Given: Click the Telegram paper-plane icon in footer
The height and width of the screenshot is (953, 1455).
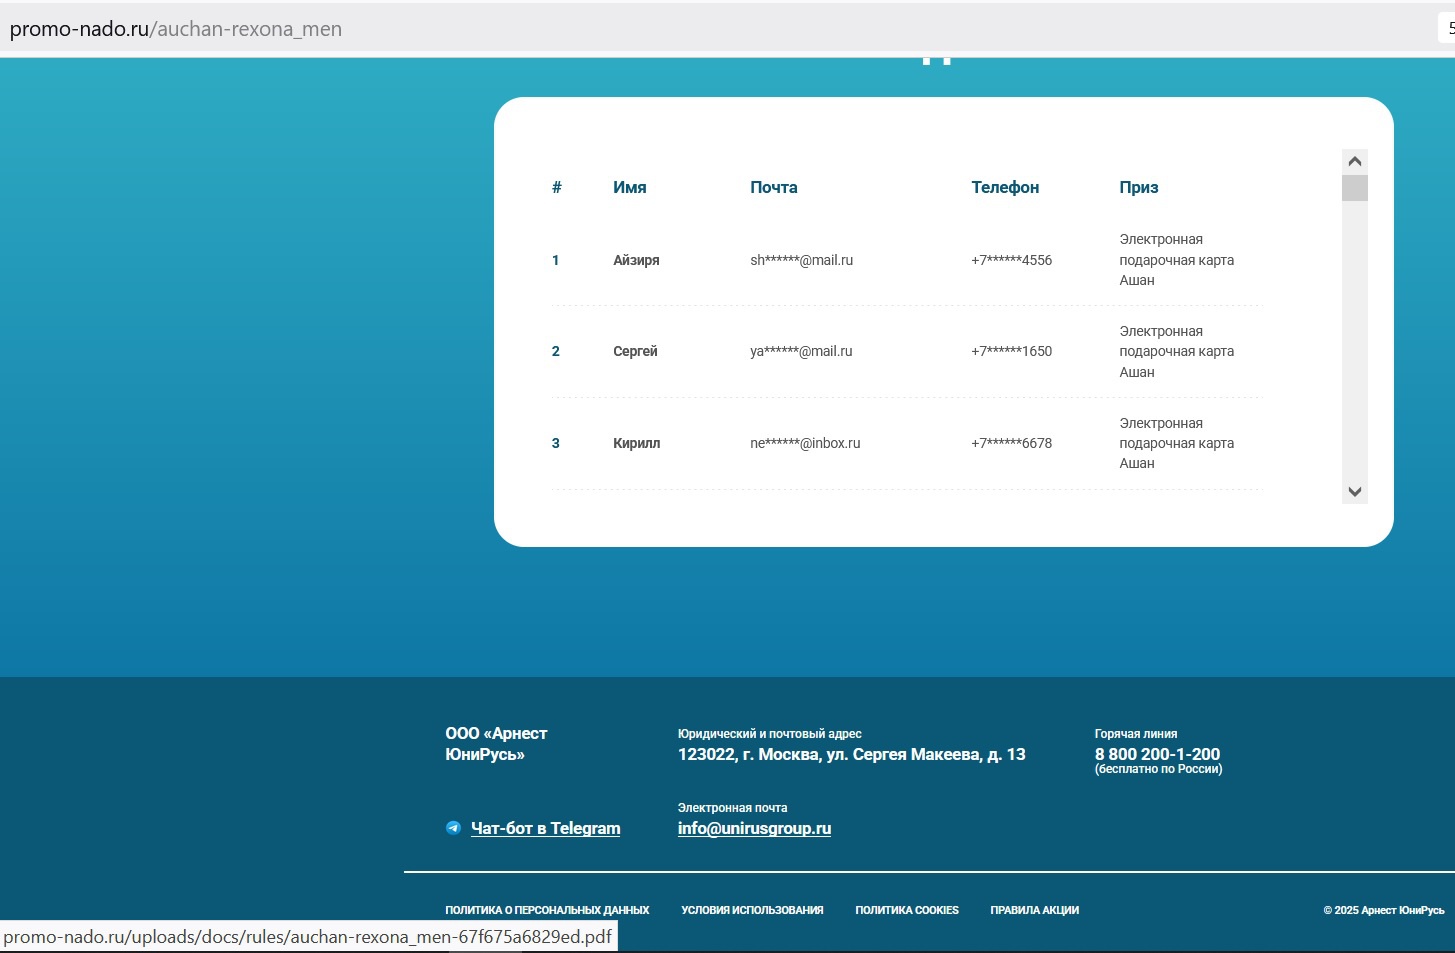Looking at the screenshot, I should pos(453,828).
